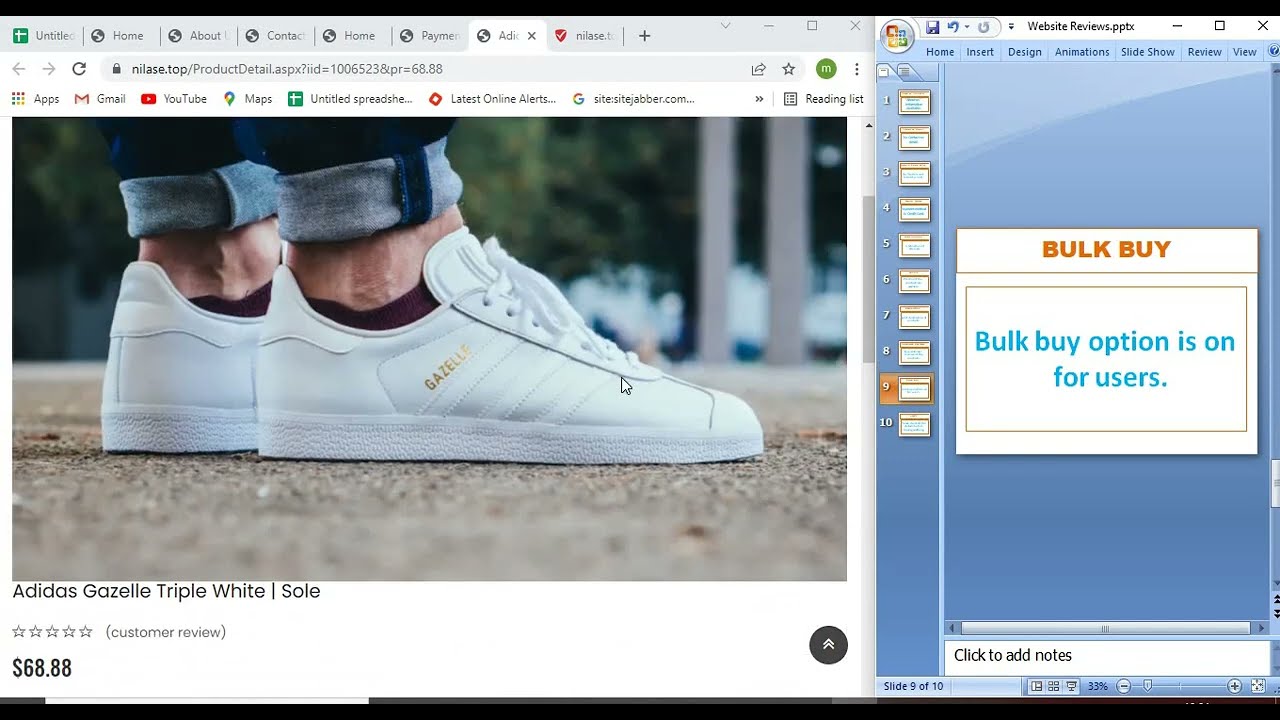The width and height of the screenshot is (1280, 720).
Task: Undo the last action in PowerPoint
Action: 952,27
